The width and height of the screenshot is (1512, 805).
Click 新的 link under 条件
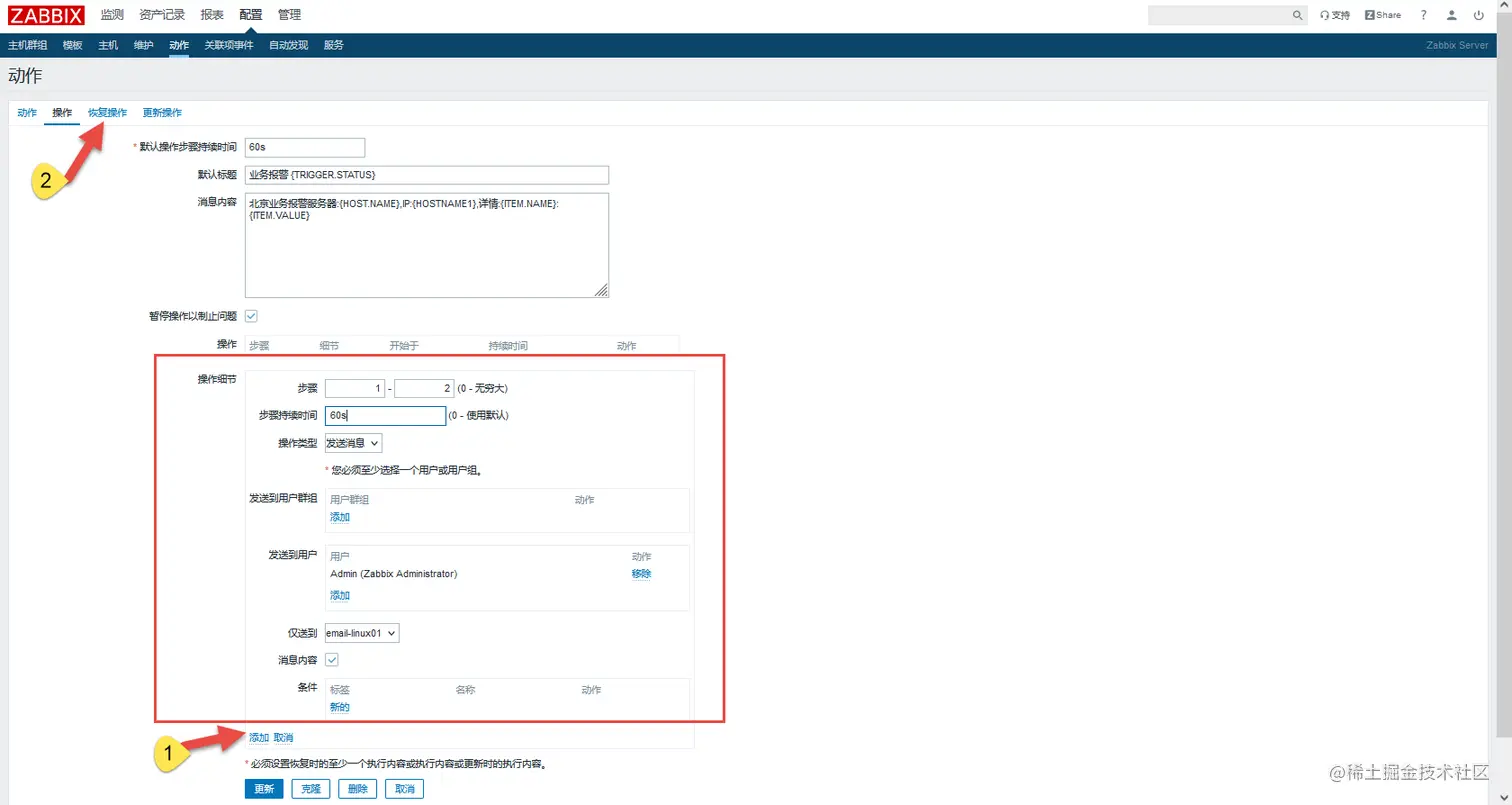[x=340, y=707]
